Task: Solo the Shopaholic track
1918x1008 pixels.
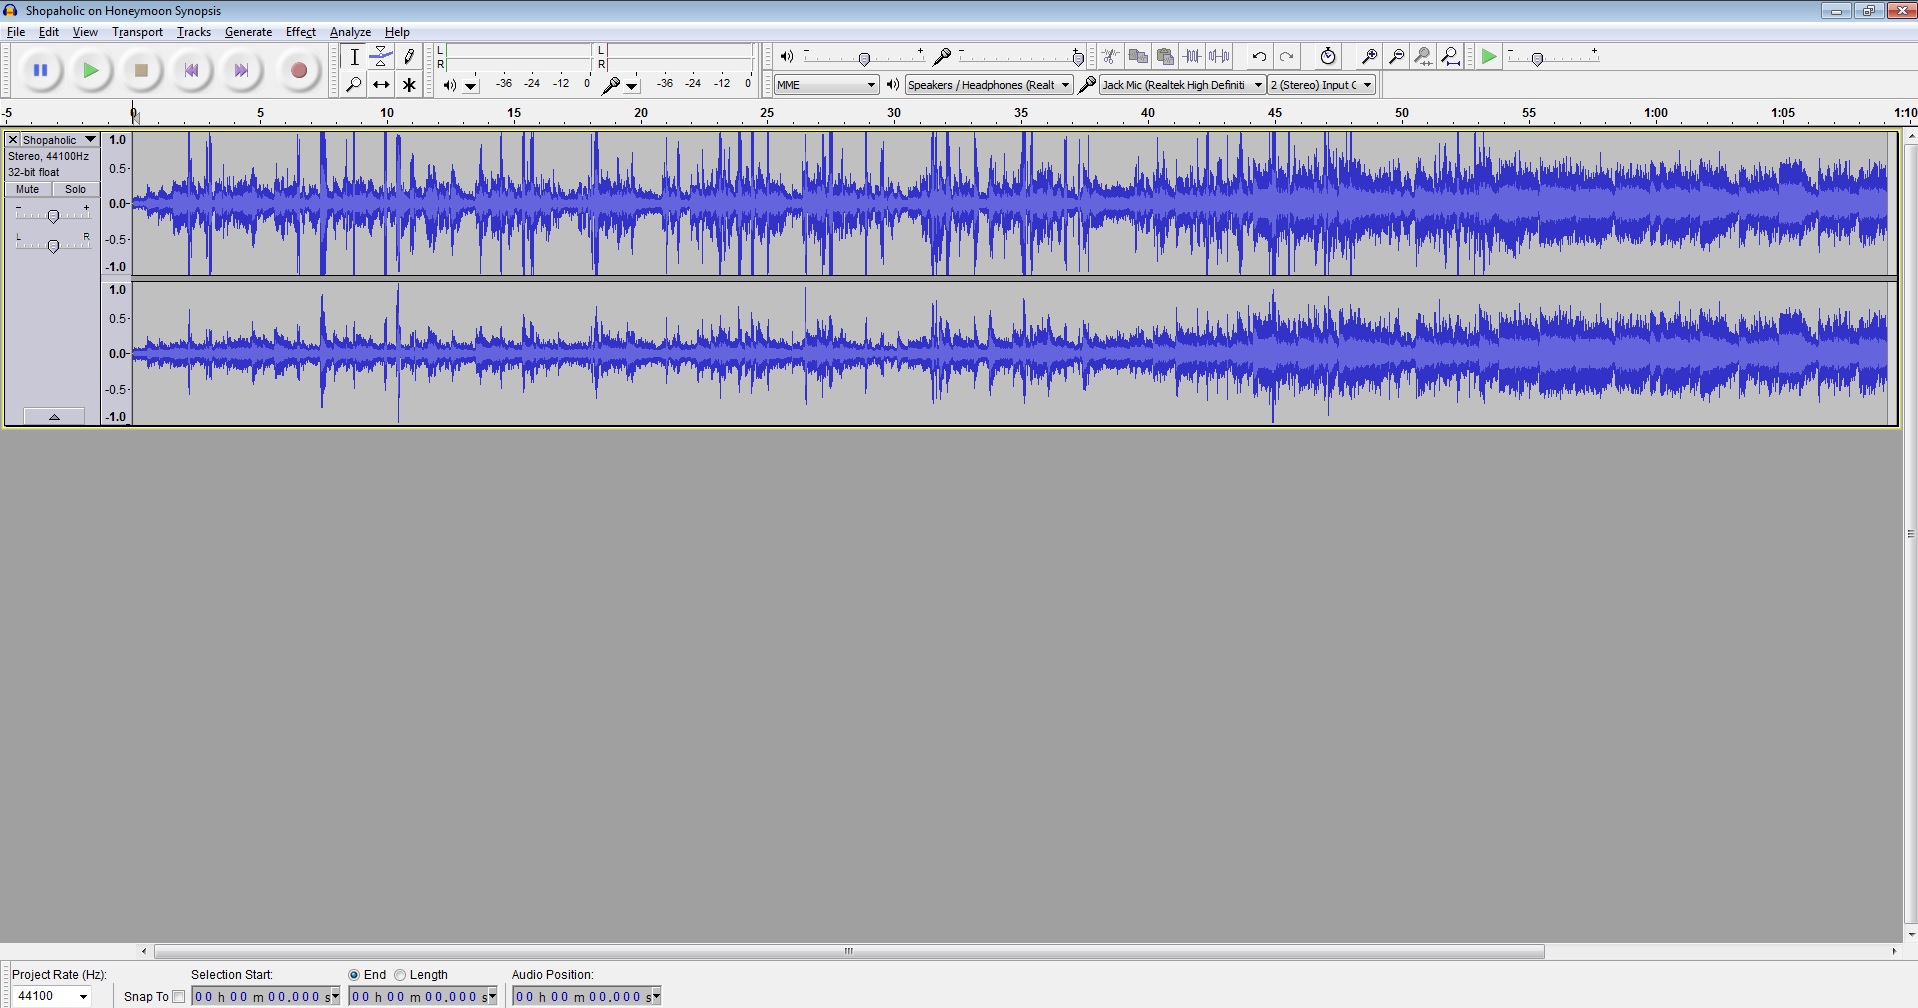Action: pos(75,189)
